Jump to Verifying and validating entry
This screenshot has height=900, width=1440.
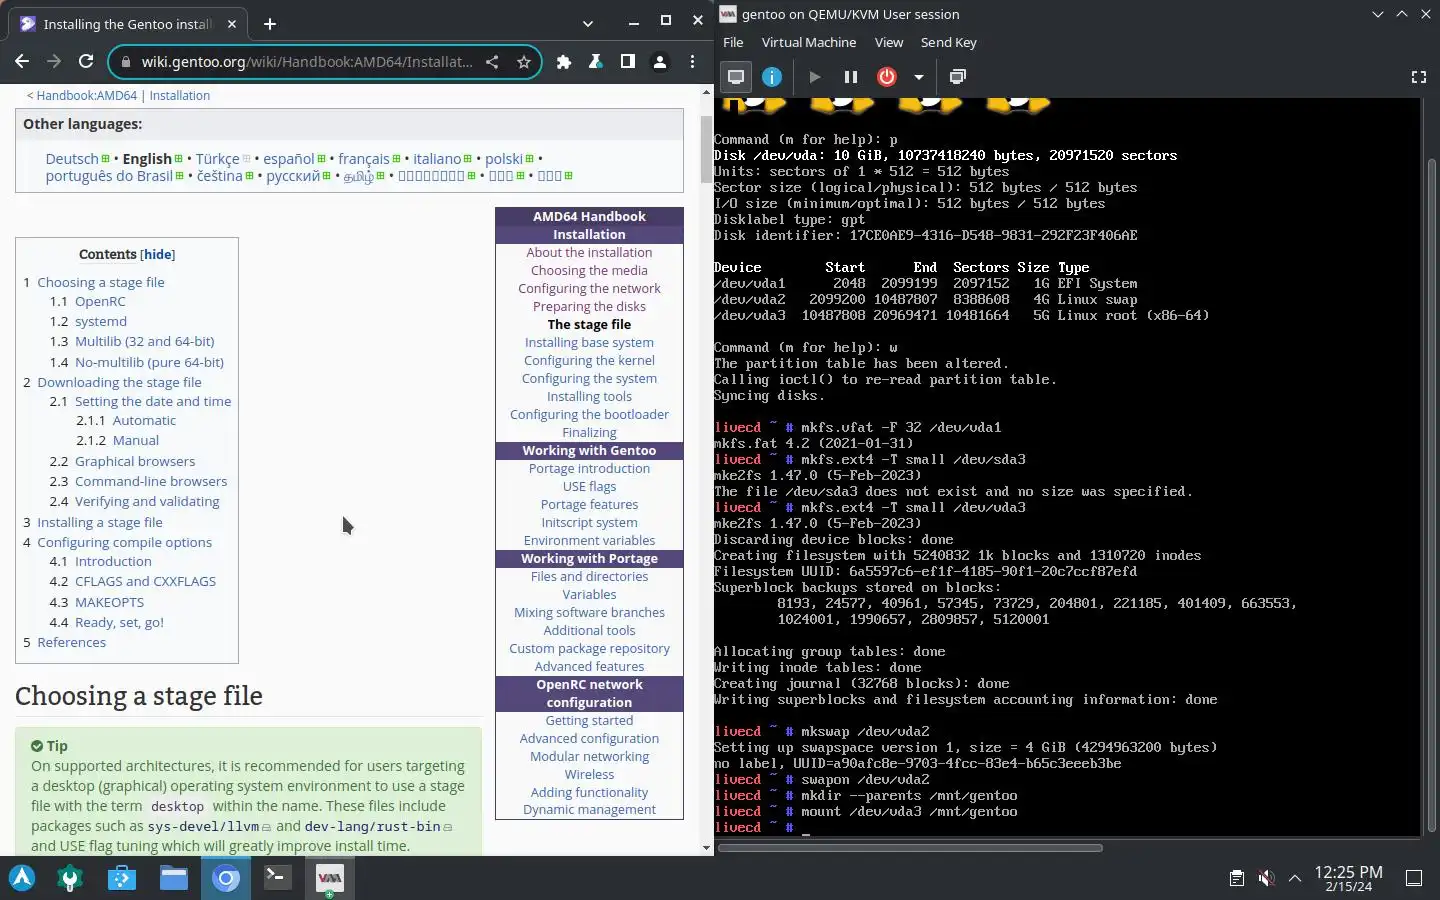pyautogui.click(x=147, y=501)
